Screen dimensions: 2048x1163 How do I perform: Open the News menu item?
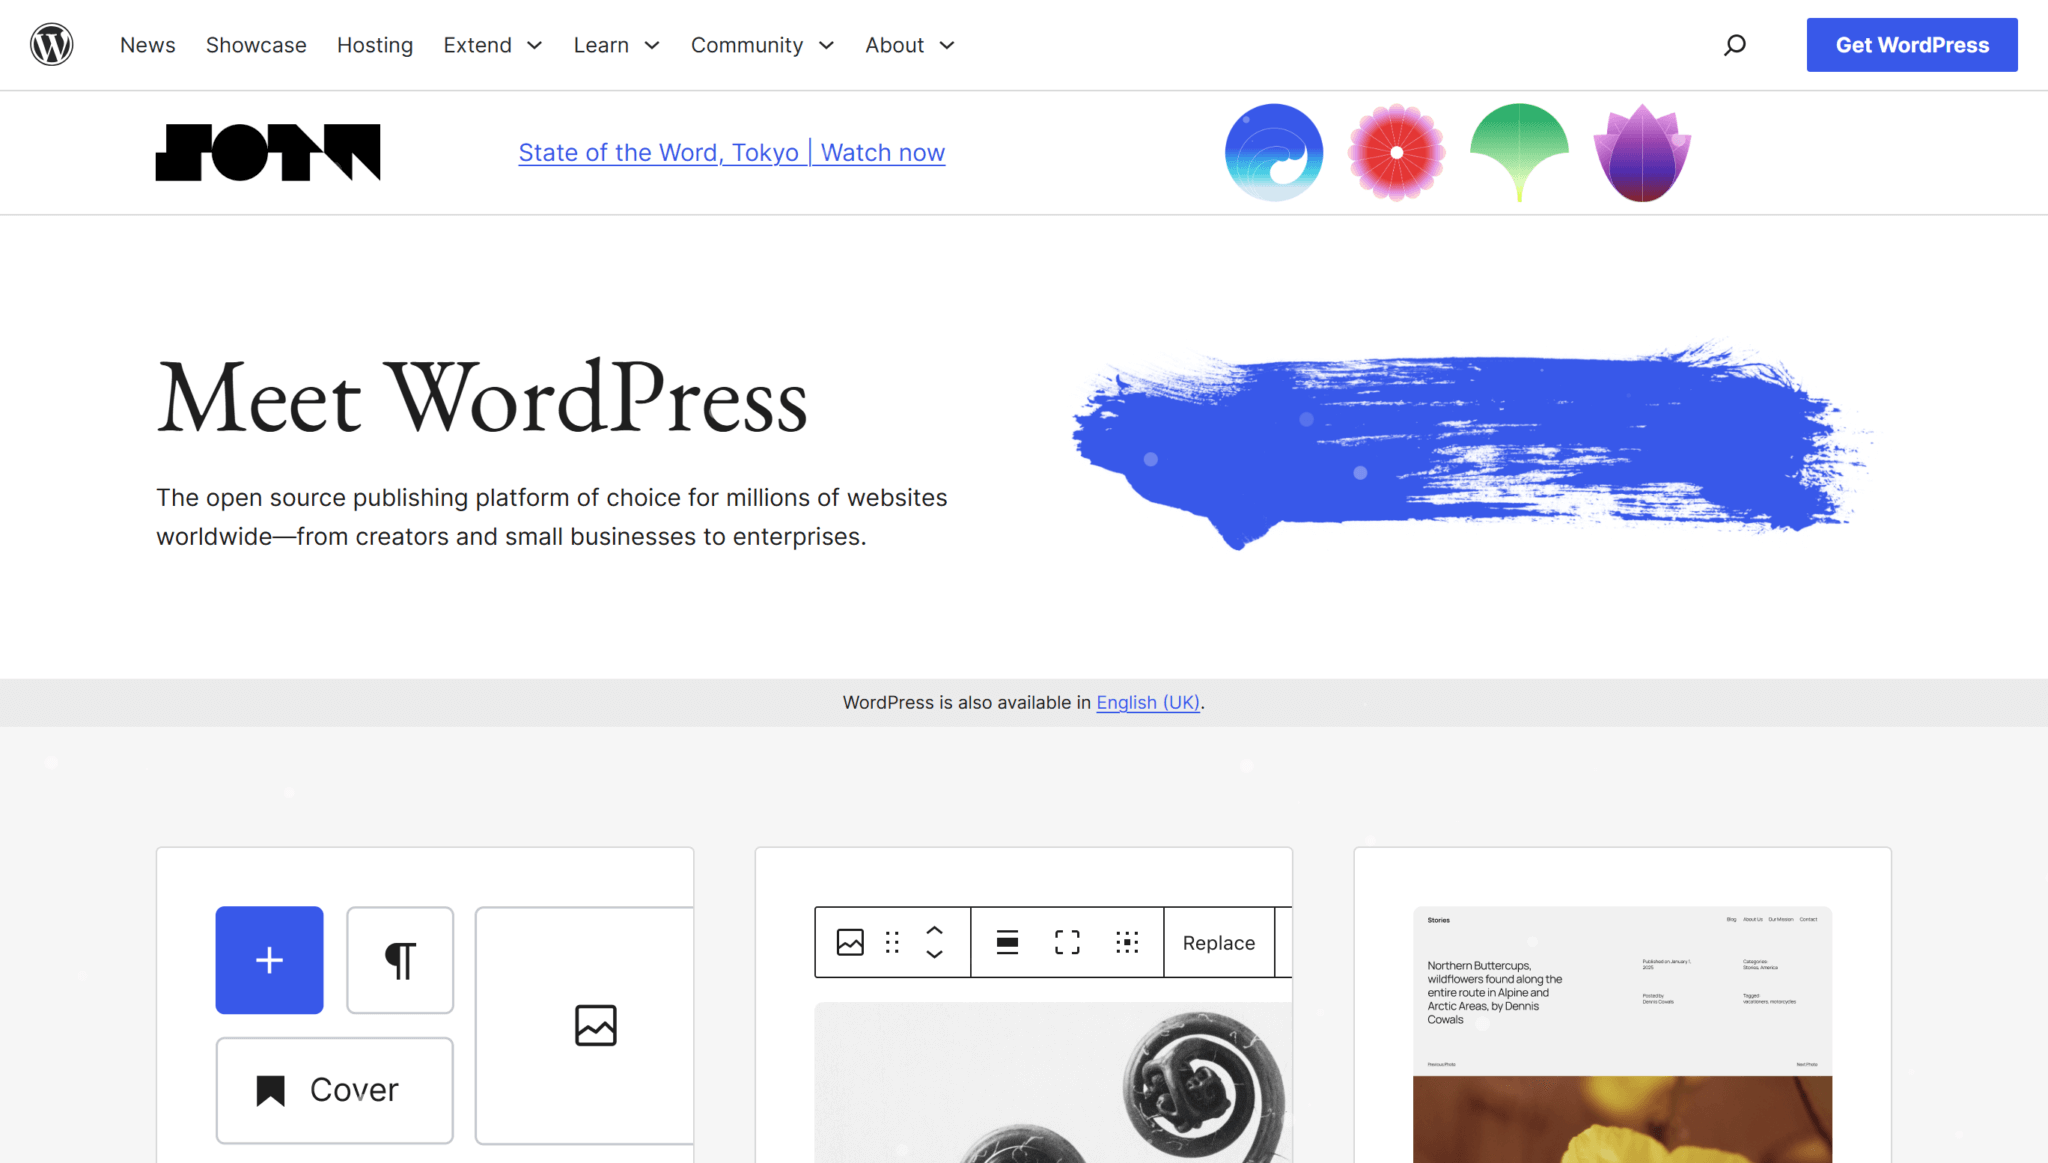(x=148, y=45)
